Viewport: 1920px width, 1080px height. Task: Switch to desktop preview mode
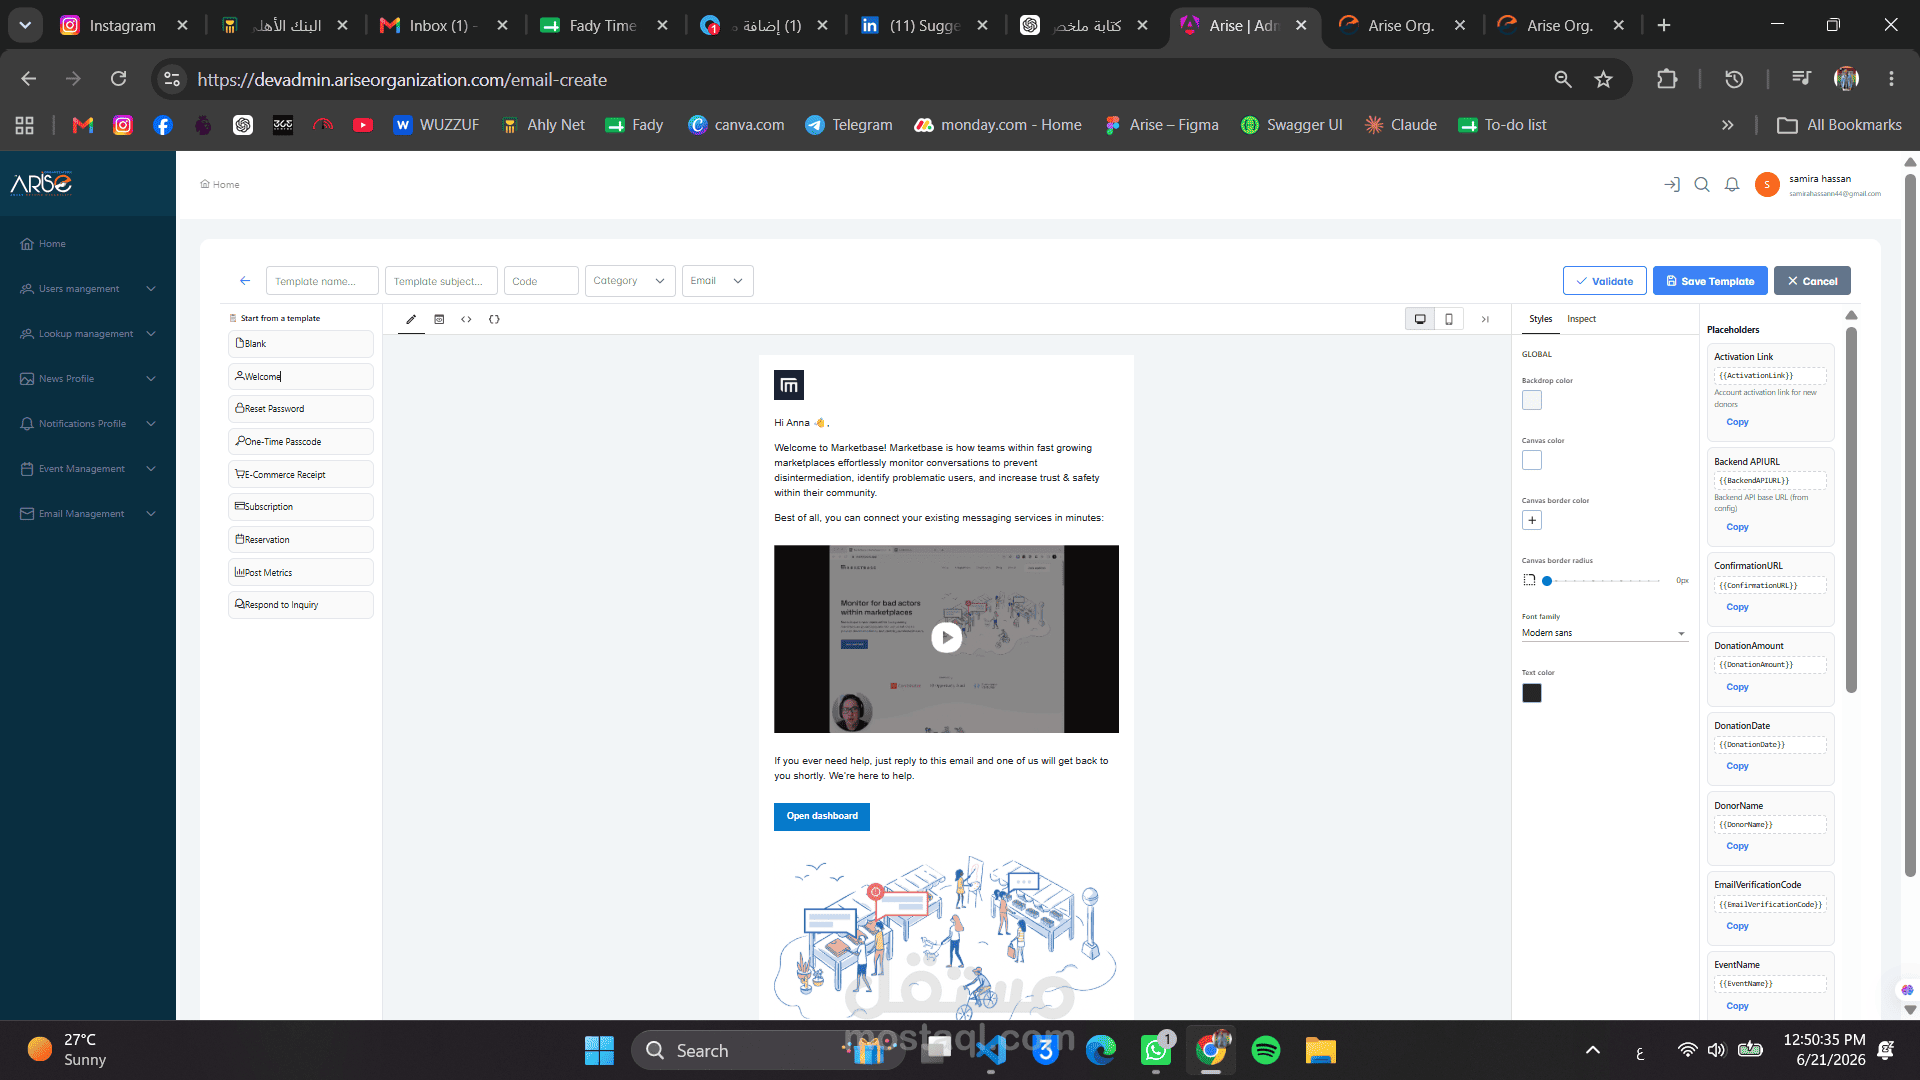tap(1420, 319)
